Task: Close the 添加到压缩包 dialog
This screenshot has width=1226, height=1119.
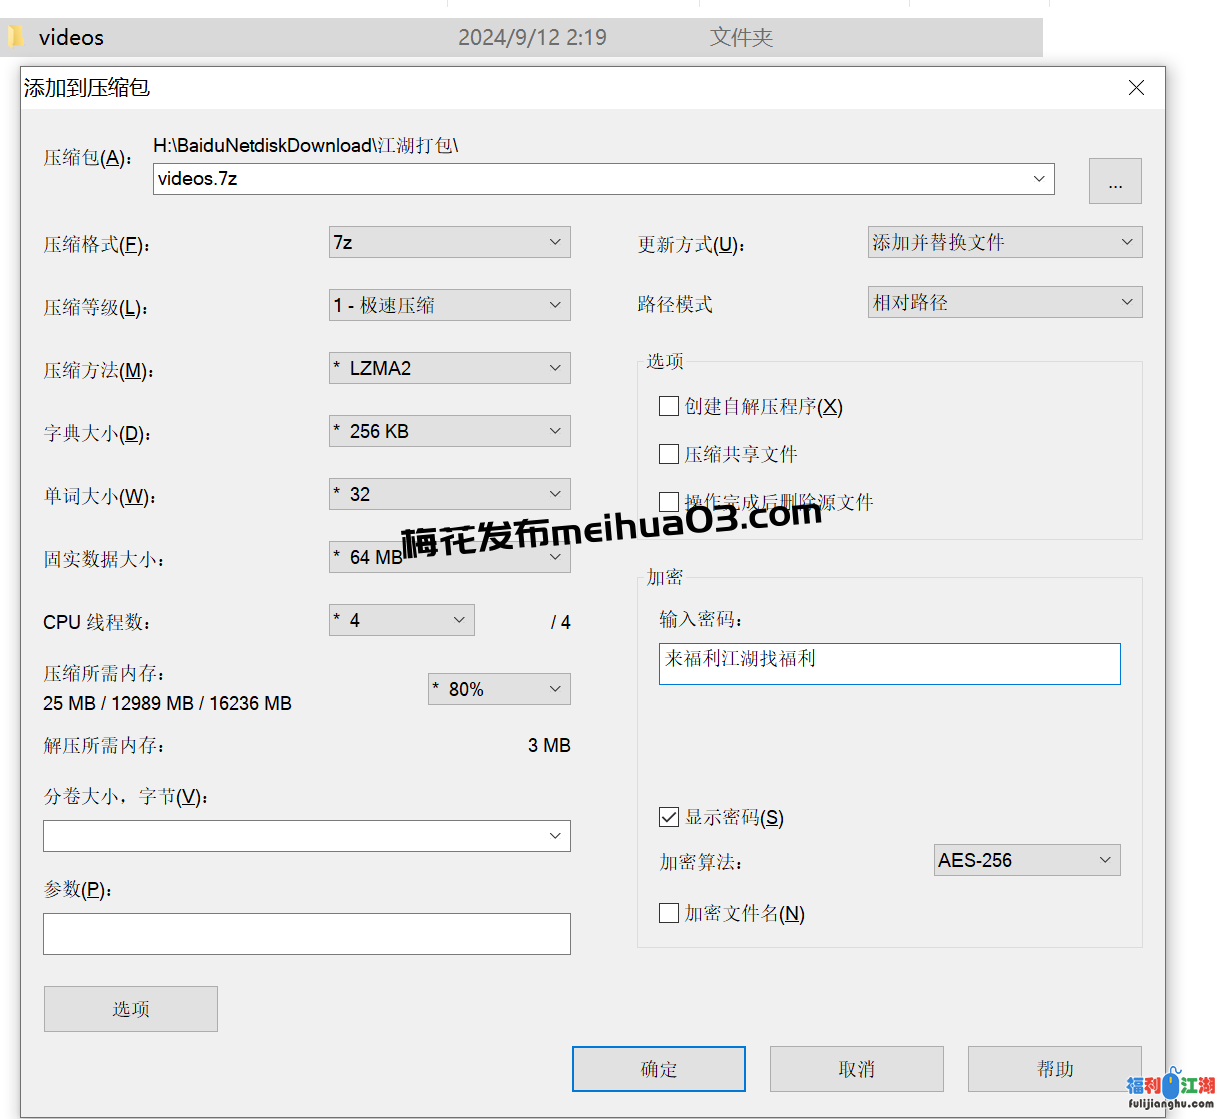Action: [x=1136, y=88]
